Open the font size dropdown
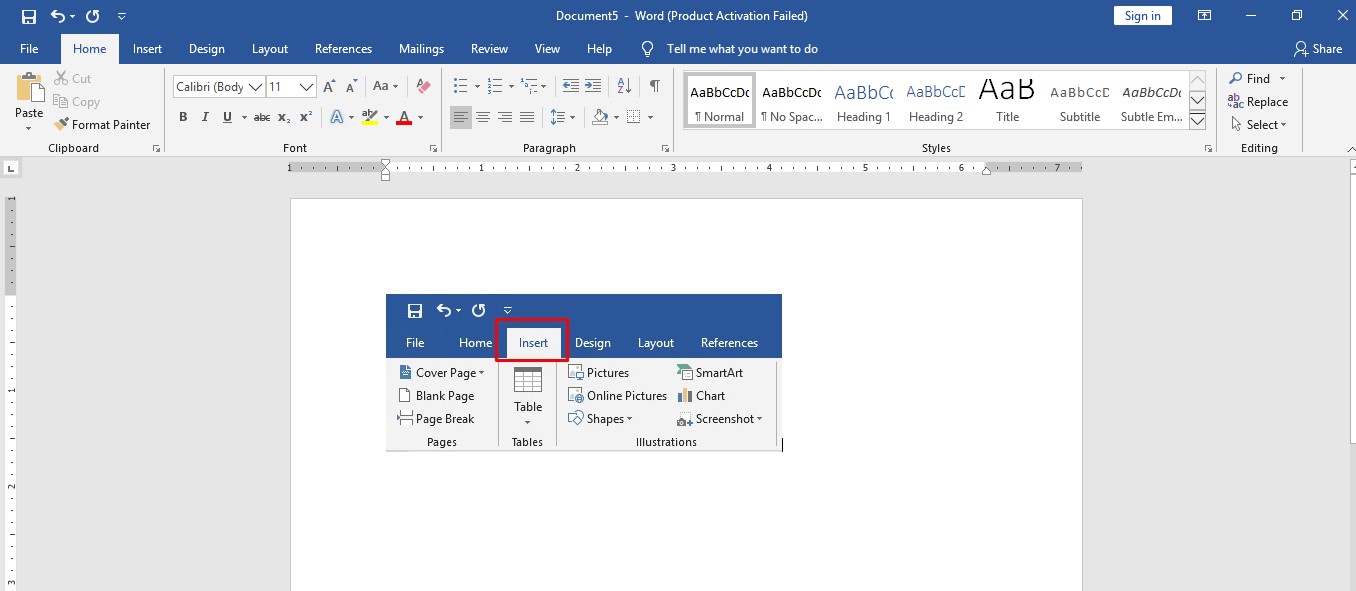This screenshot has width=1356, height=591. (x=307, y=87)
